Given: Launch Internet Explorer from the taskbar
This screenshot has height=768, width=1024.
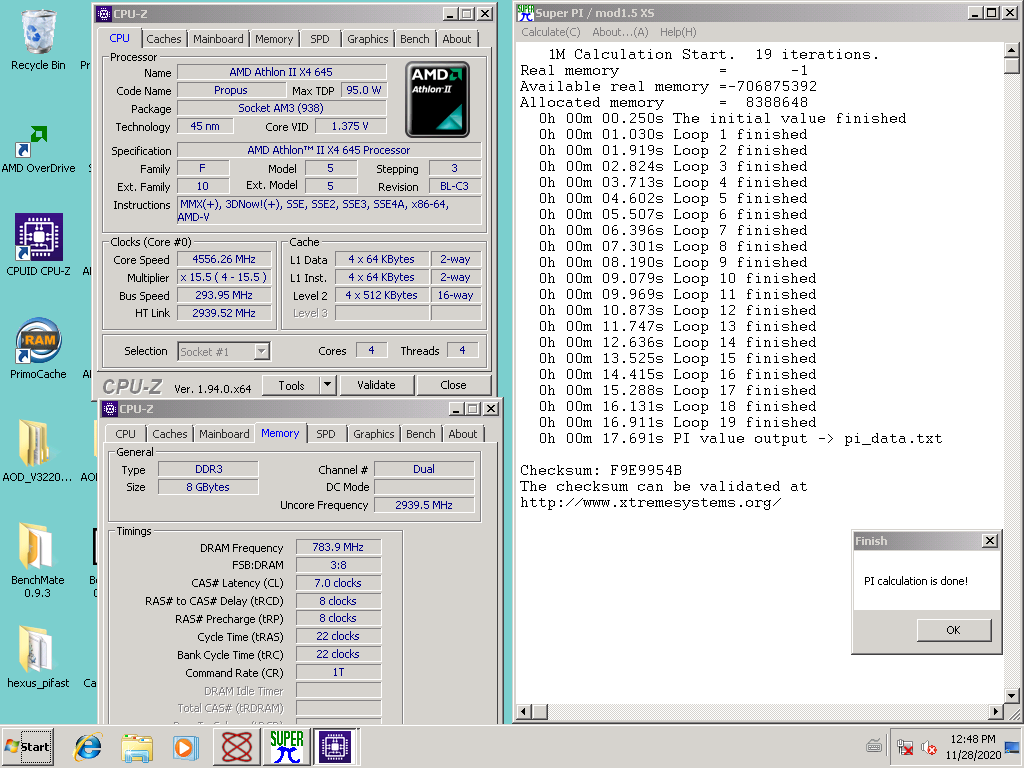Looking at the screenshot, I should point(88,747).
